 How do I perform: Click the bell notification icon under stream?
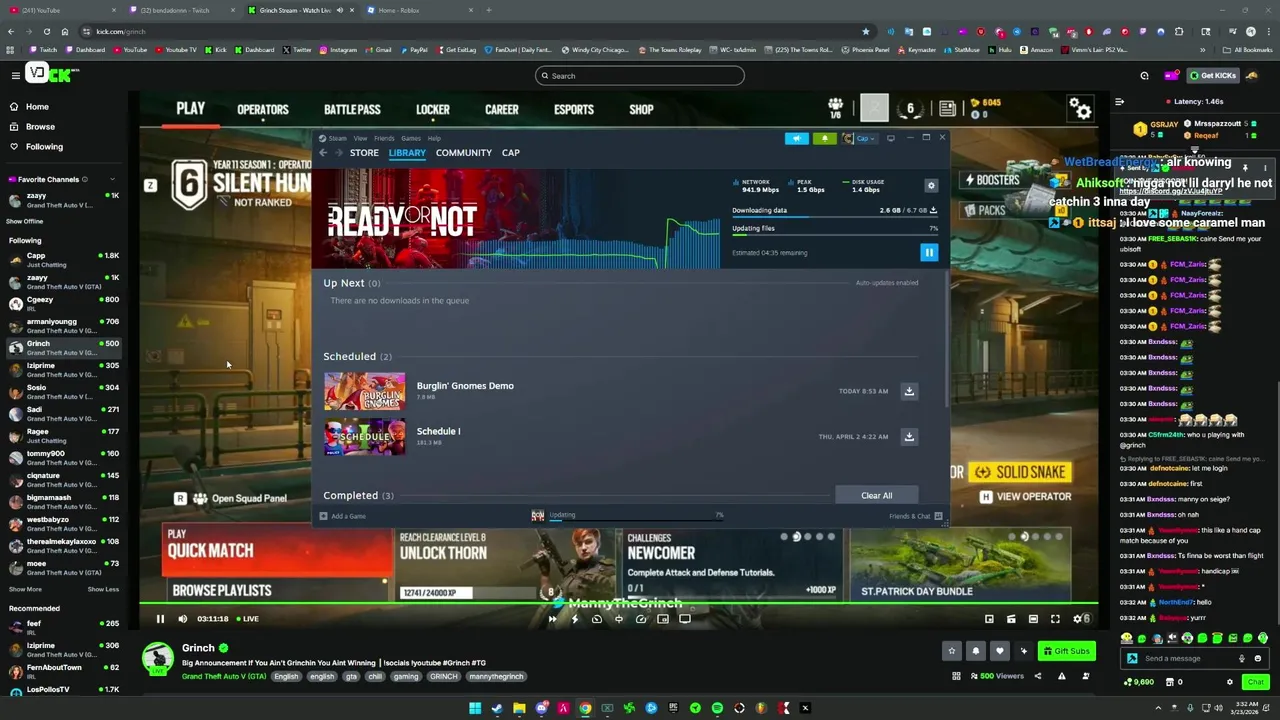coord(976,651)
